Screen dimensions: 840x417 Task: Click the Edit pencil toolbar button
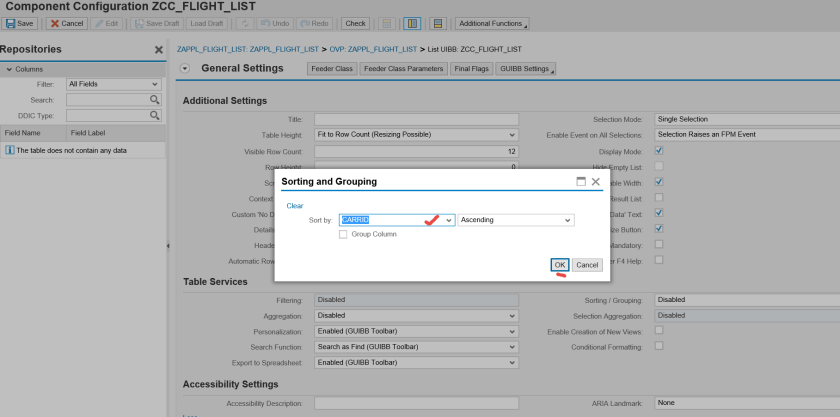point(107,24)
